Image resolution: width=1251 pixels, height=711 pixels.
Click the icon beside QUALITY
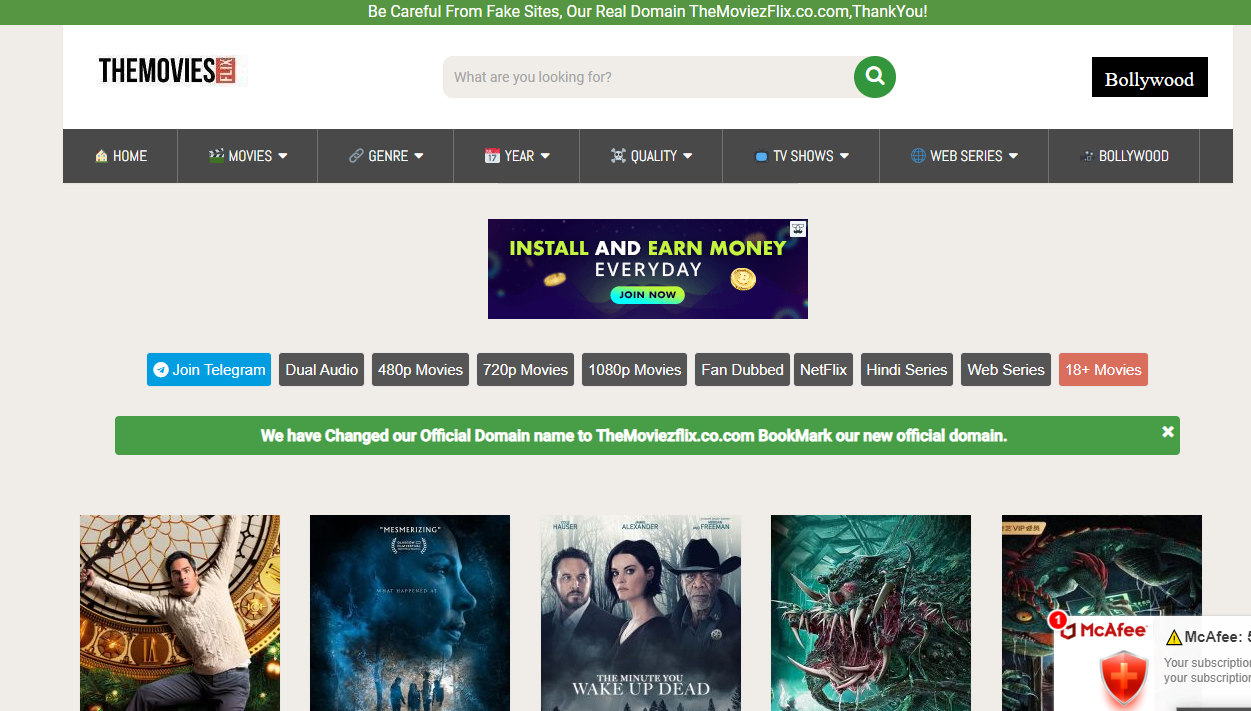click(618, 156)
